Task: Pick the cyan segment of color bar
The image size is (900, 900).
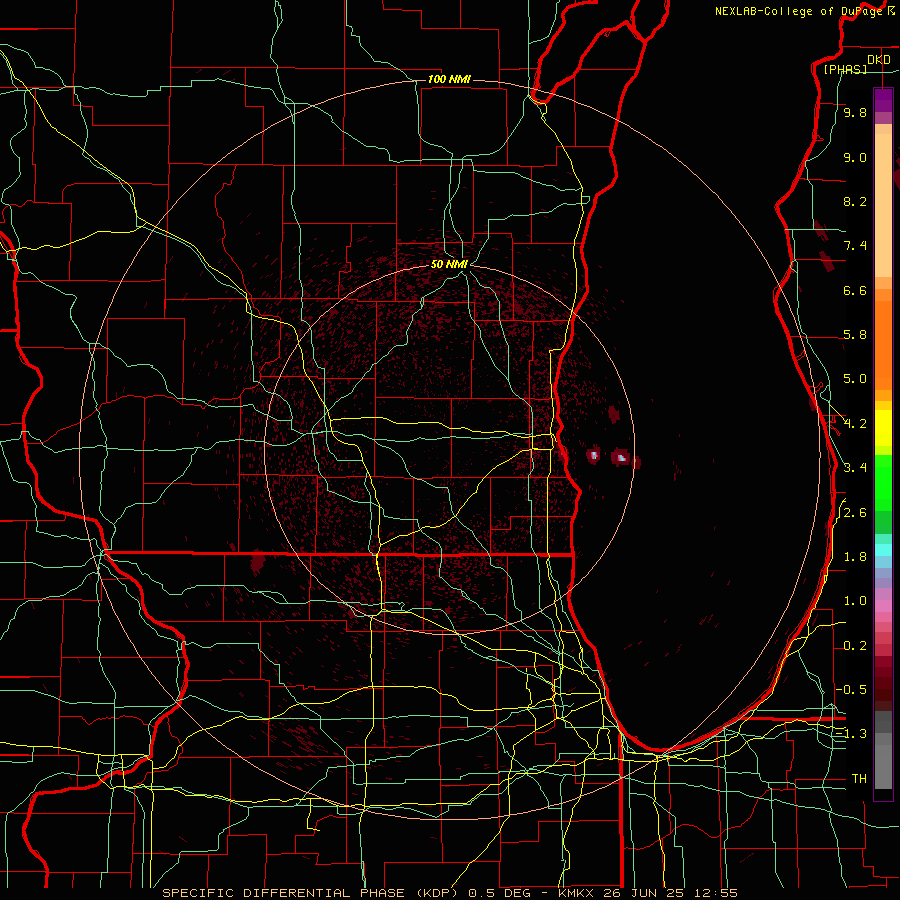Action: coord(883,550)
